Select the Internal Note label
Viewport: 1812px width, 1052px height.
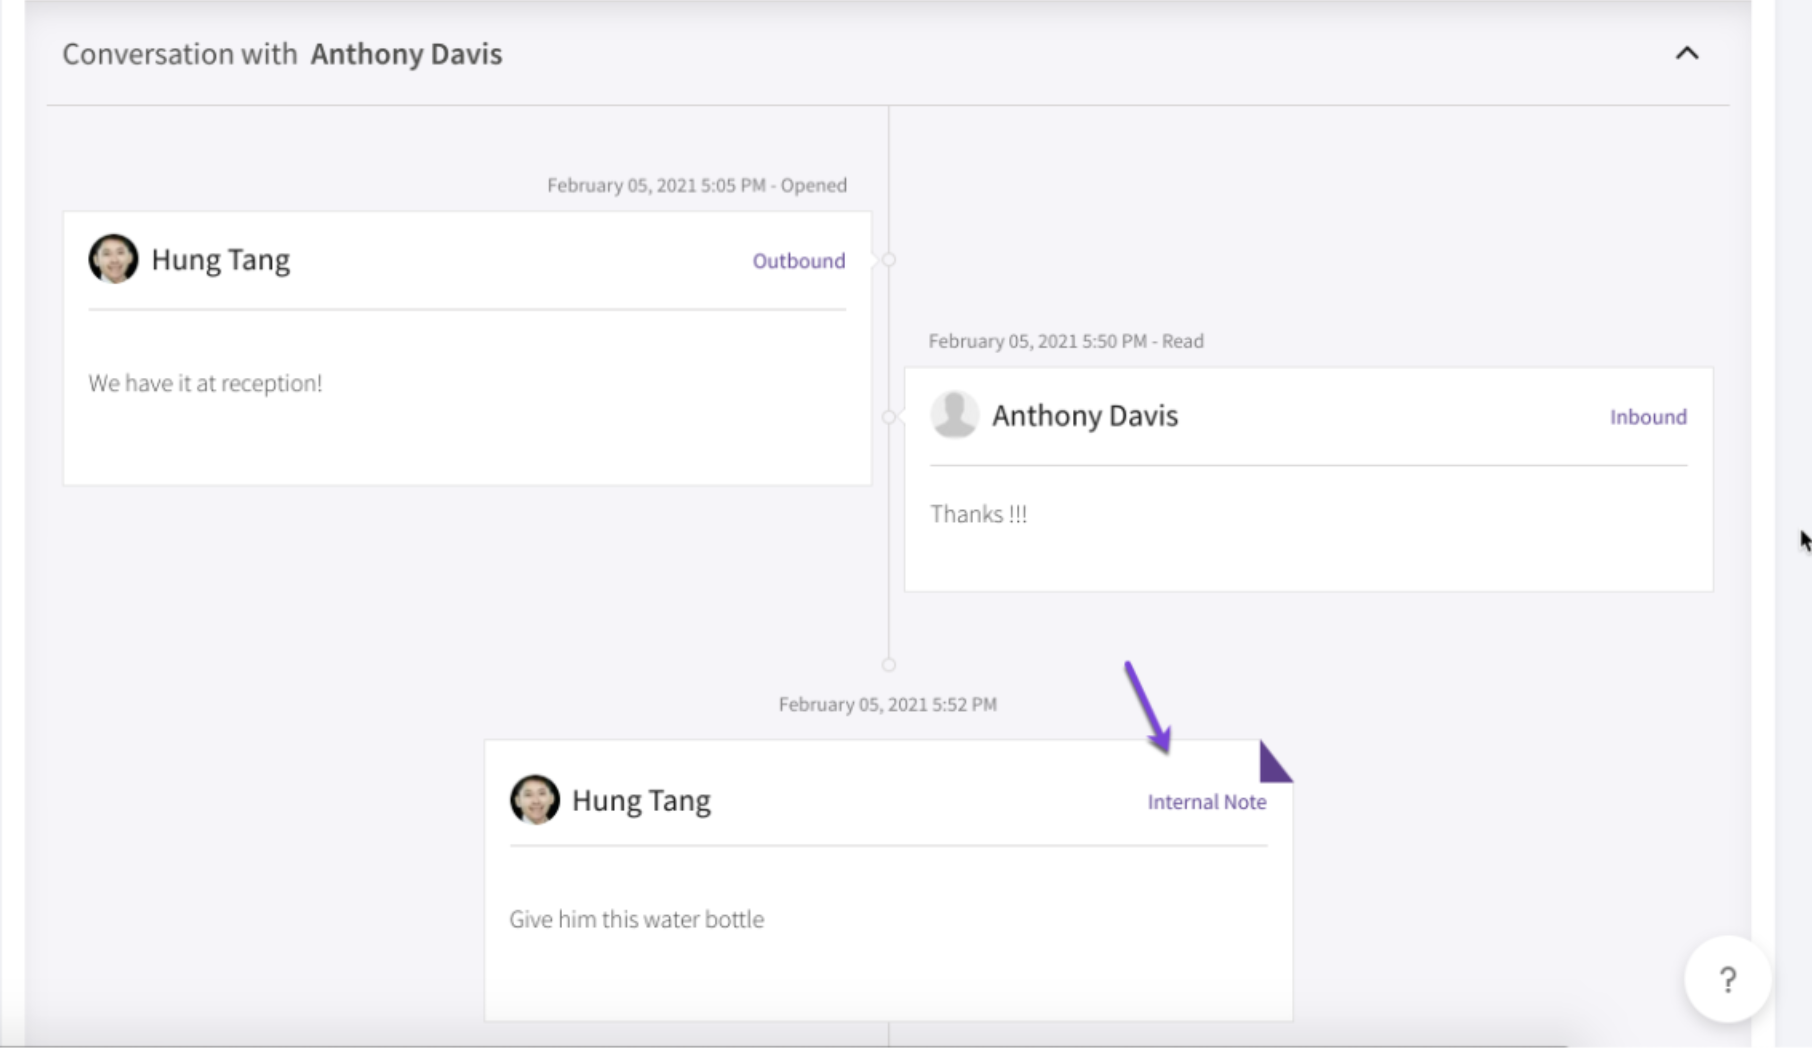[1206, 802]
